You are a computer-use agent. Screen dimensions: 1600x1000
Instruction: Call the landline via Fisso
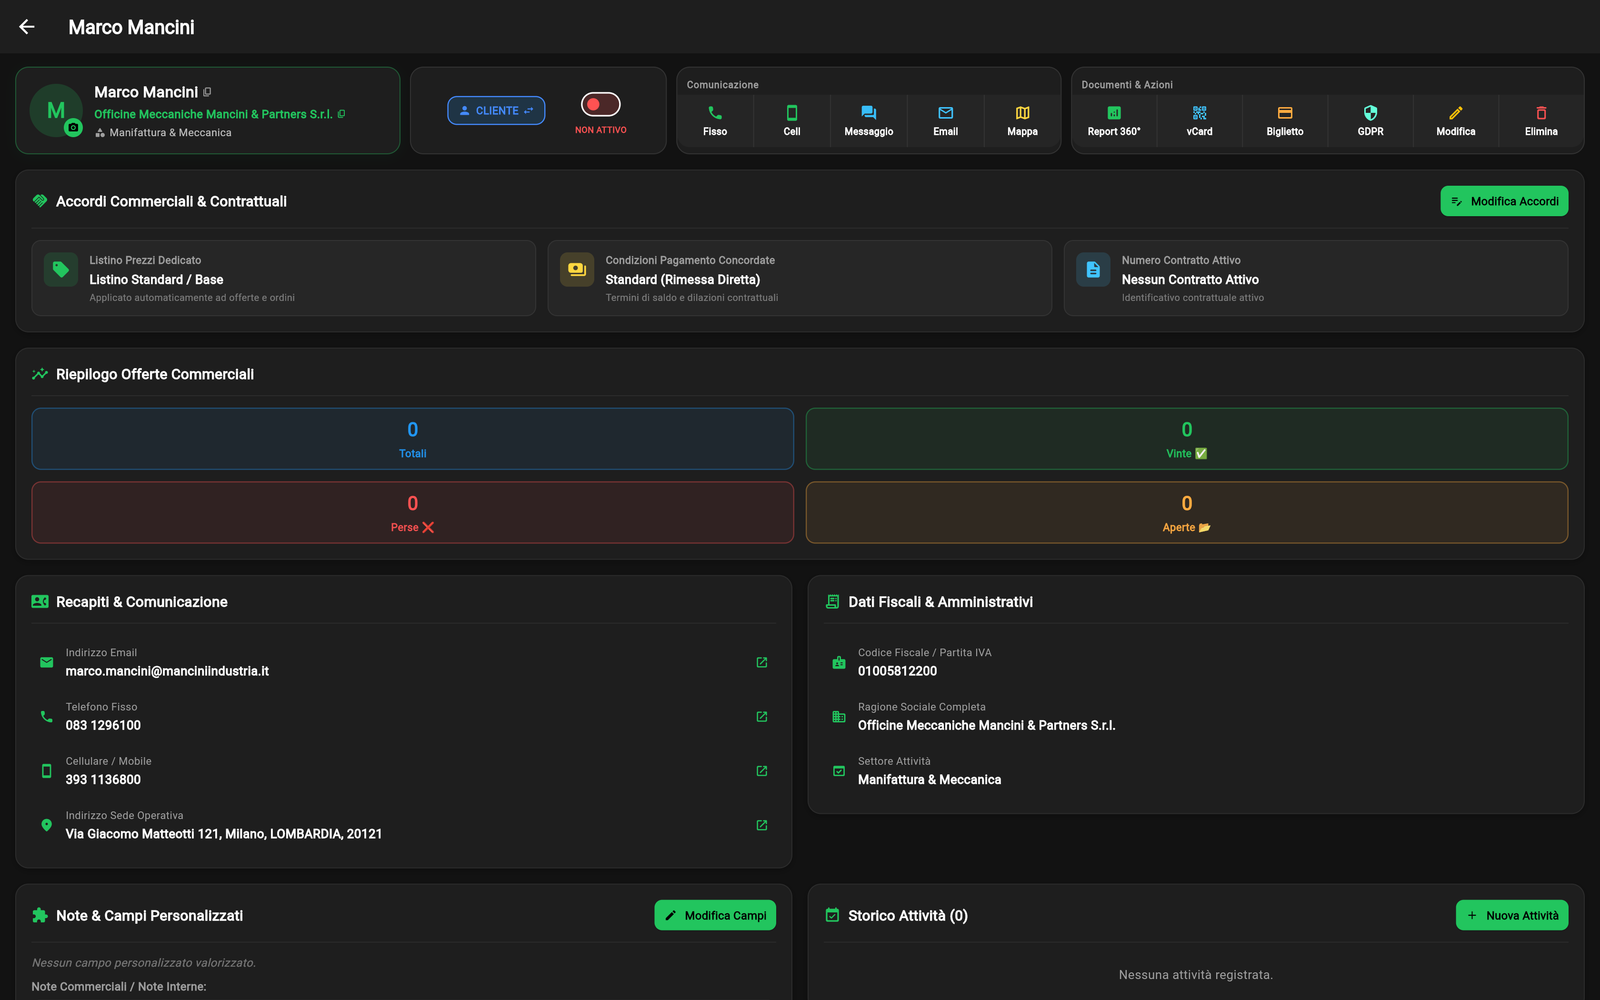[x=715, y=121]
